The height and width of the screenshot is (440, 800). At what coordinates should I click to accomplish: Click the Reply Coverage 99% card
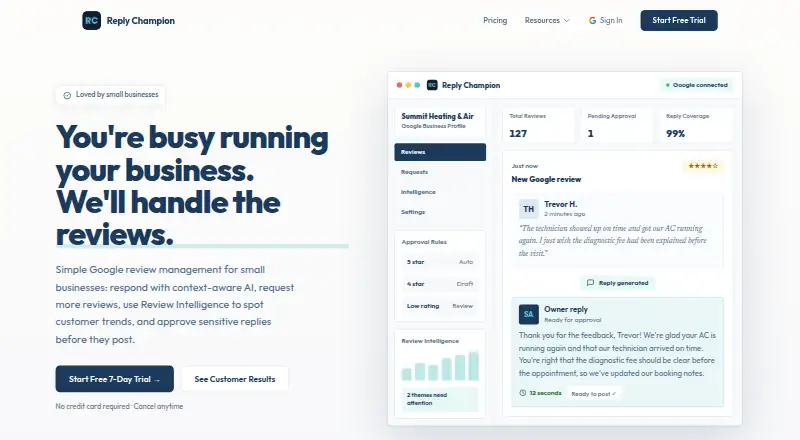click(695, 125)
